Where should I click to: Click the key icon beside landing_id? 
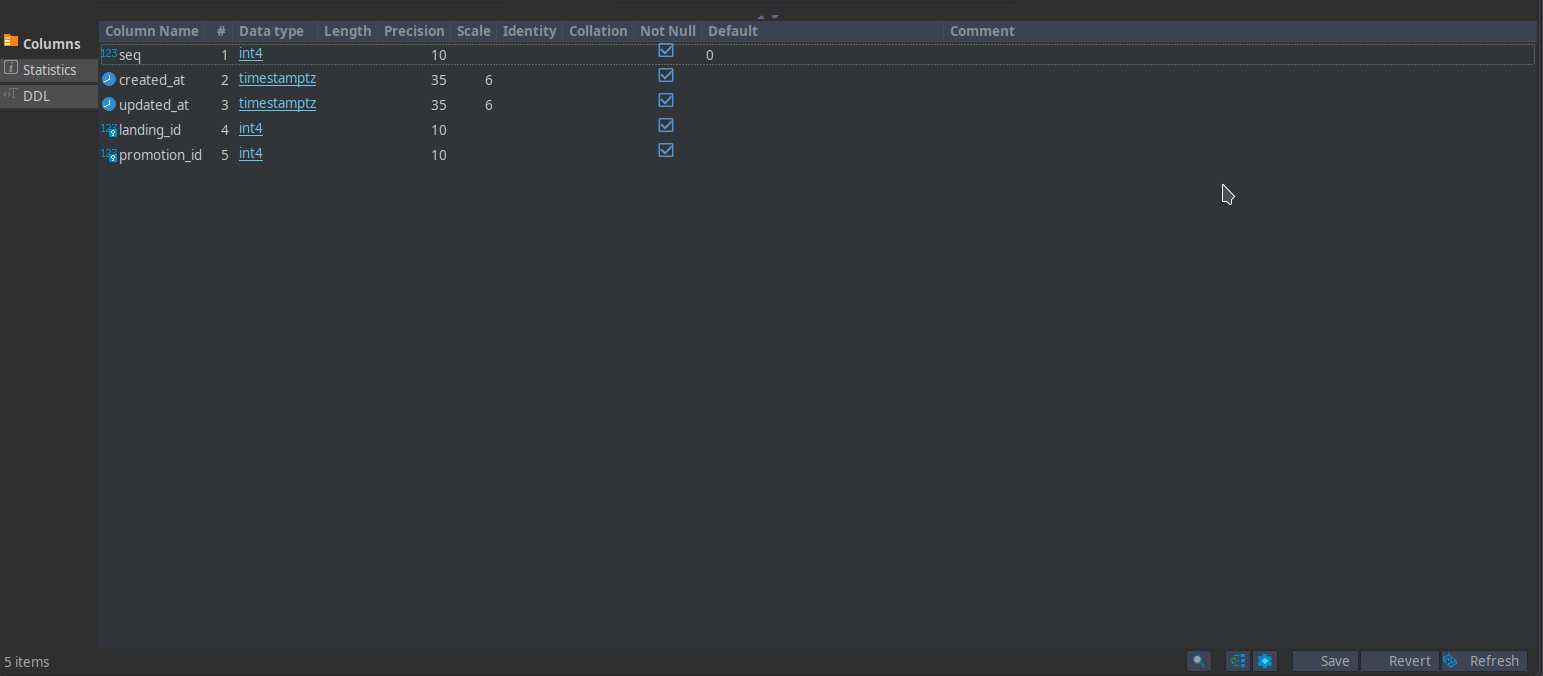coord(110,130)
